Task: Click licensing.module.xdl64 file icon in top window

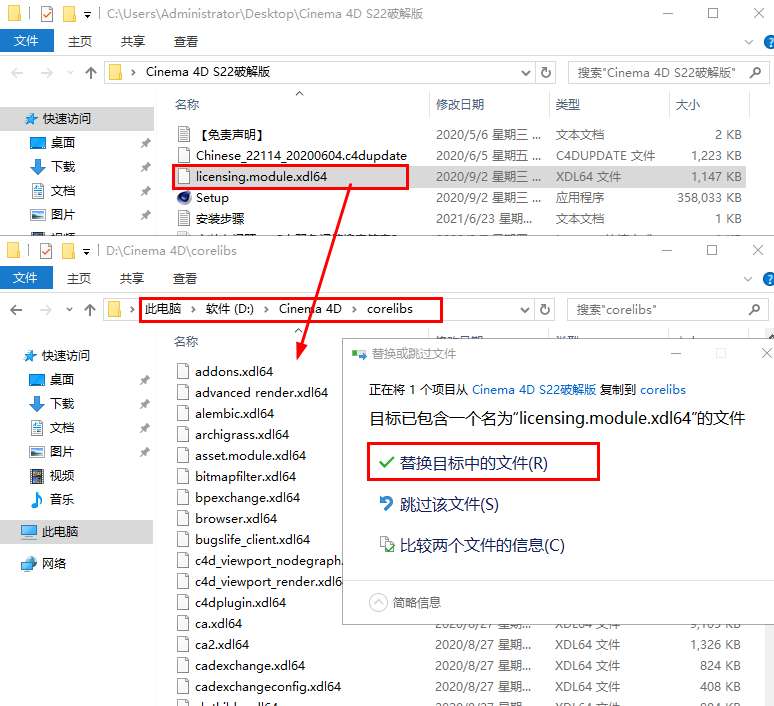Action: [184, 177]
